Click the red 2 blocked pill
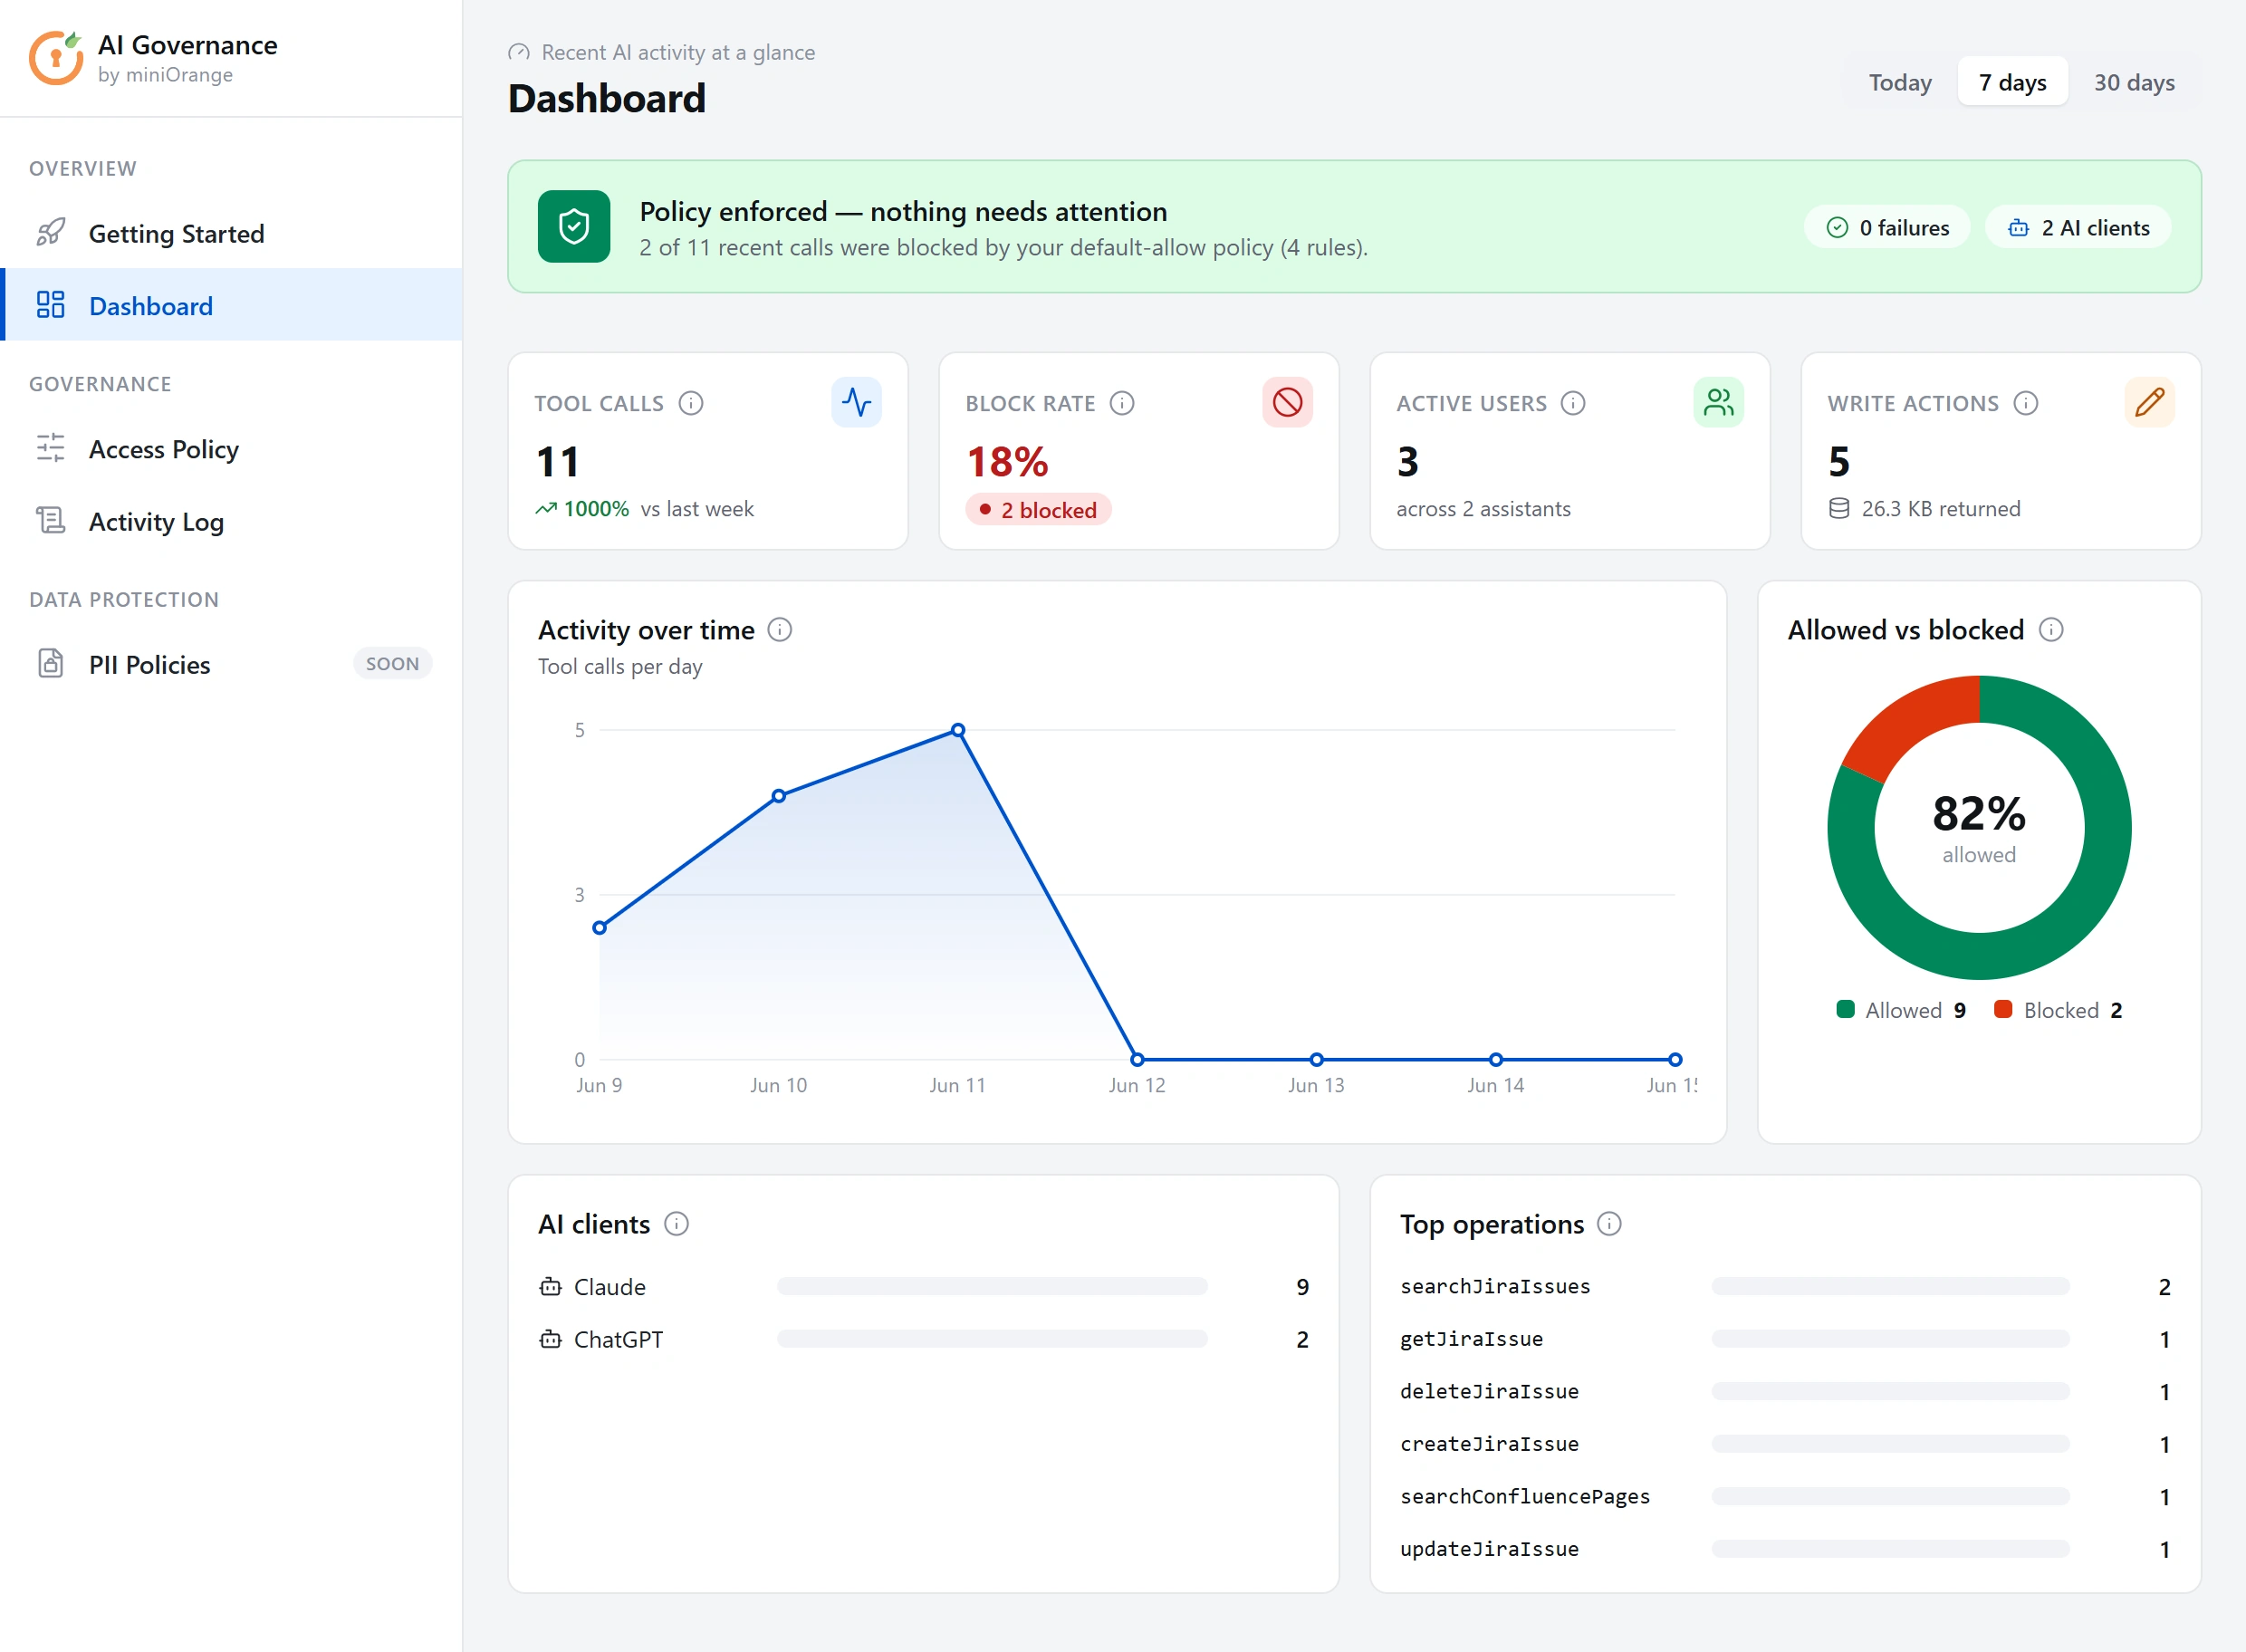 (x=1038, y=510)
